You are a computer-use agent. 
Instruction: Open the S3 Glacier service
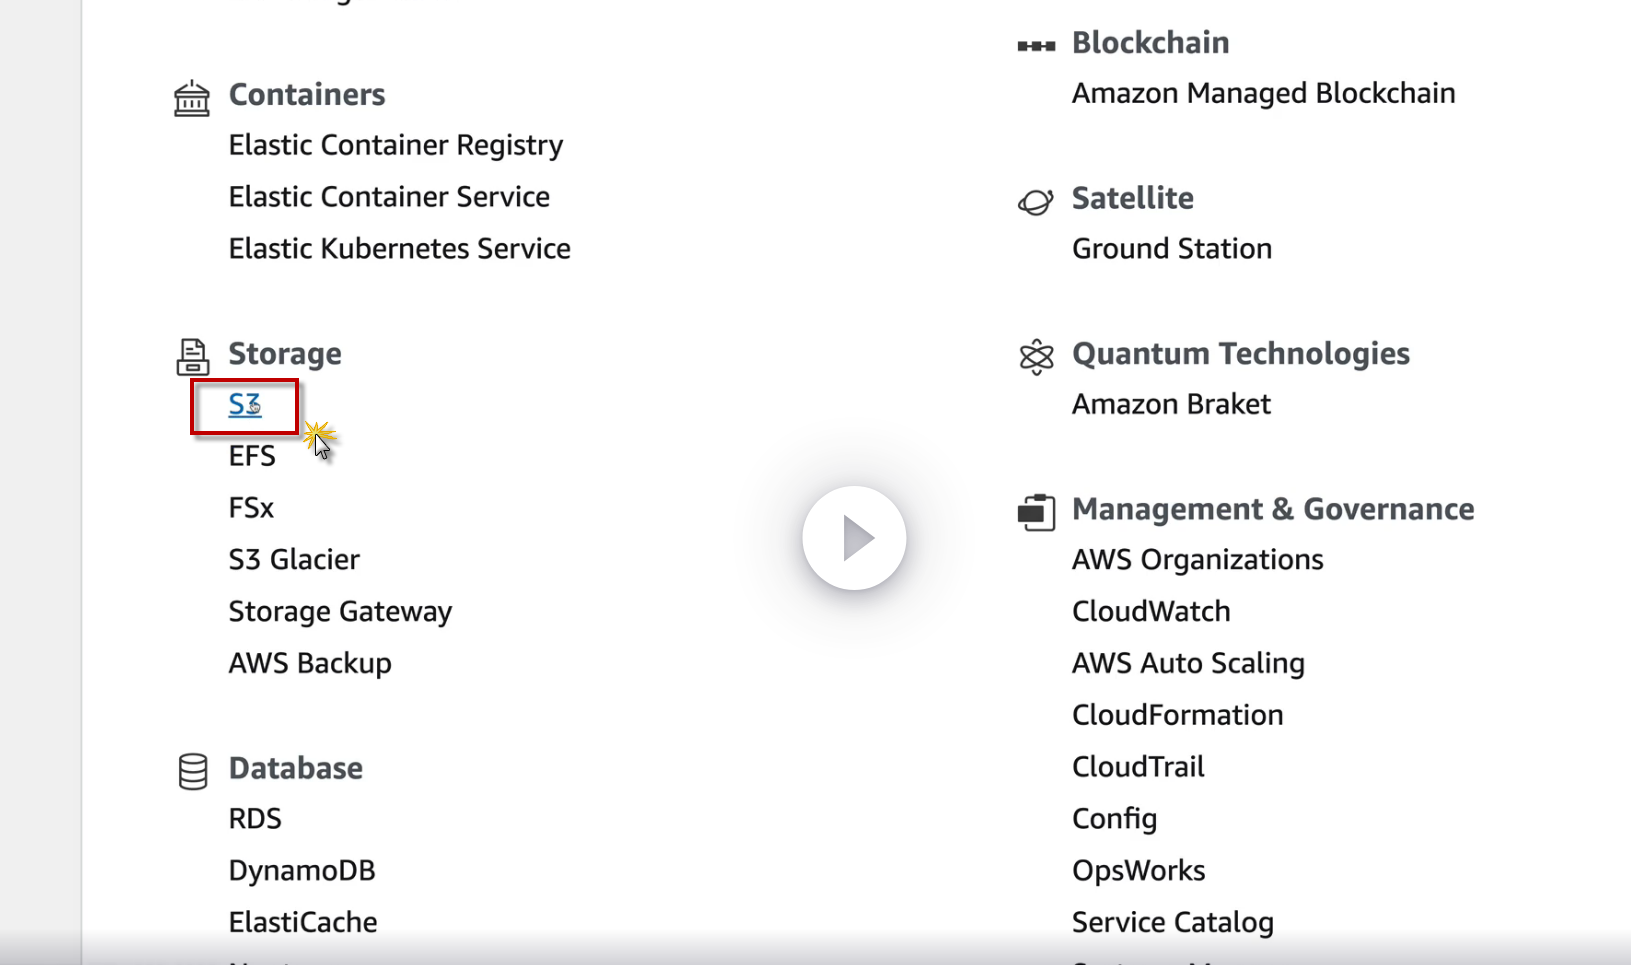tap(294, 560)
